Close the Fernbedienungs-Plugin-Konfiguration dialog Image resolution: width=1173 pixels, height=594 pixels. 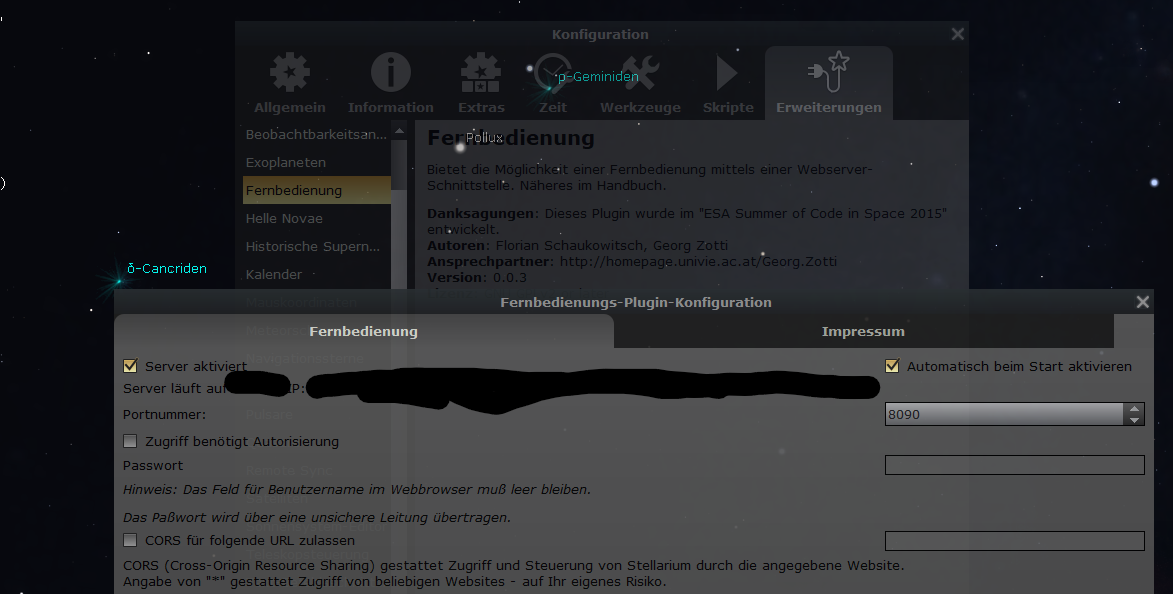pos(1142,301)
